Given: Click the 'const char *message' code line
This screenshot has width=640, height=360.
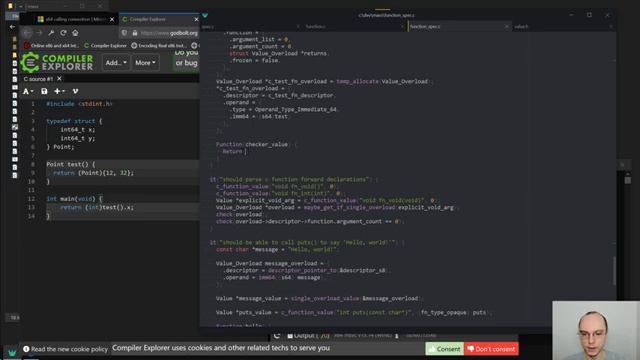Looking at the screenshot, I should tap(276, 249).
